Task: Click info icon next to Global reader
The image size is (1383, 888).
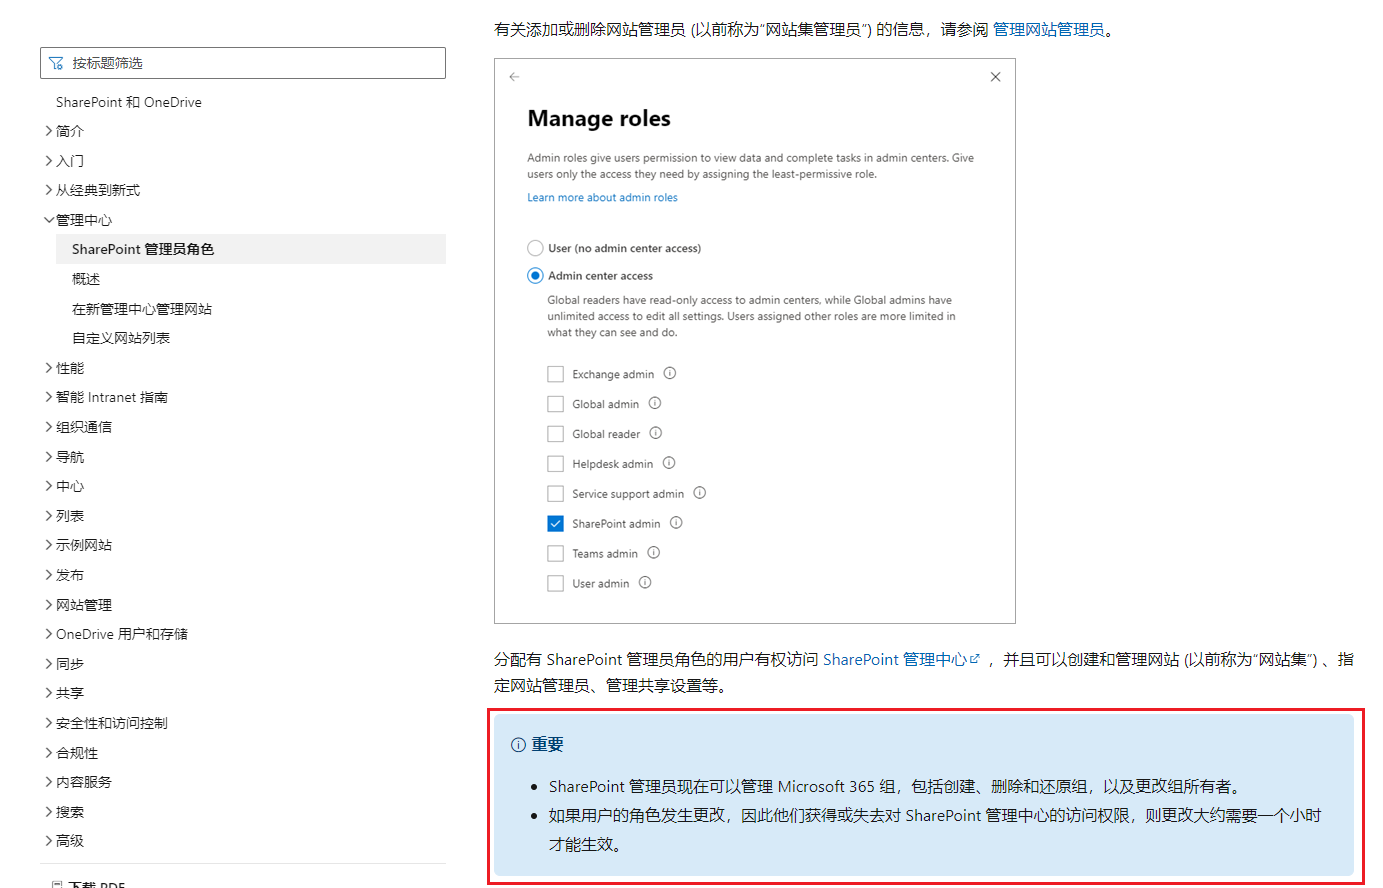Action: 656,433
